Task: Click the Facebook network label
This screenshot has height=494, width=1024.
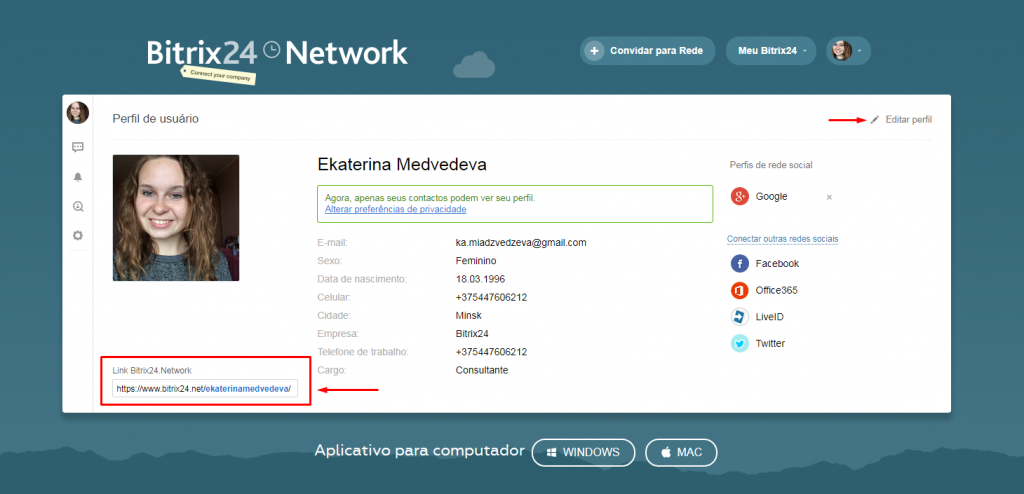Action: 777,264
